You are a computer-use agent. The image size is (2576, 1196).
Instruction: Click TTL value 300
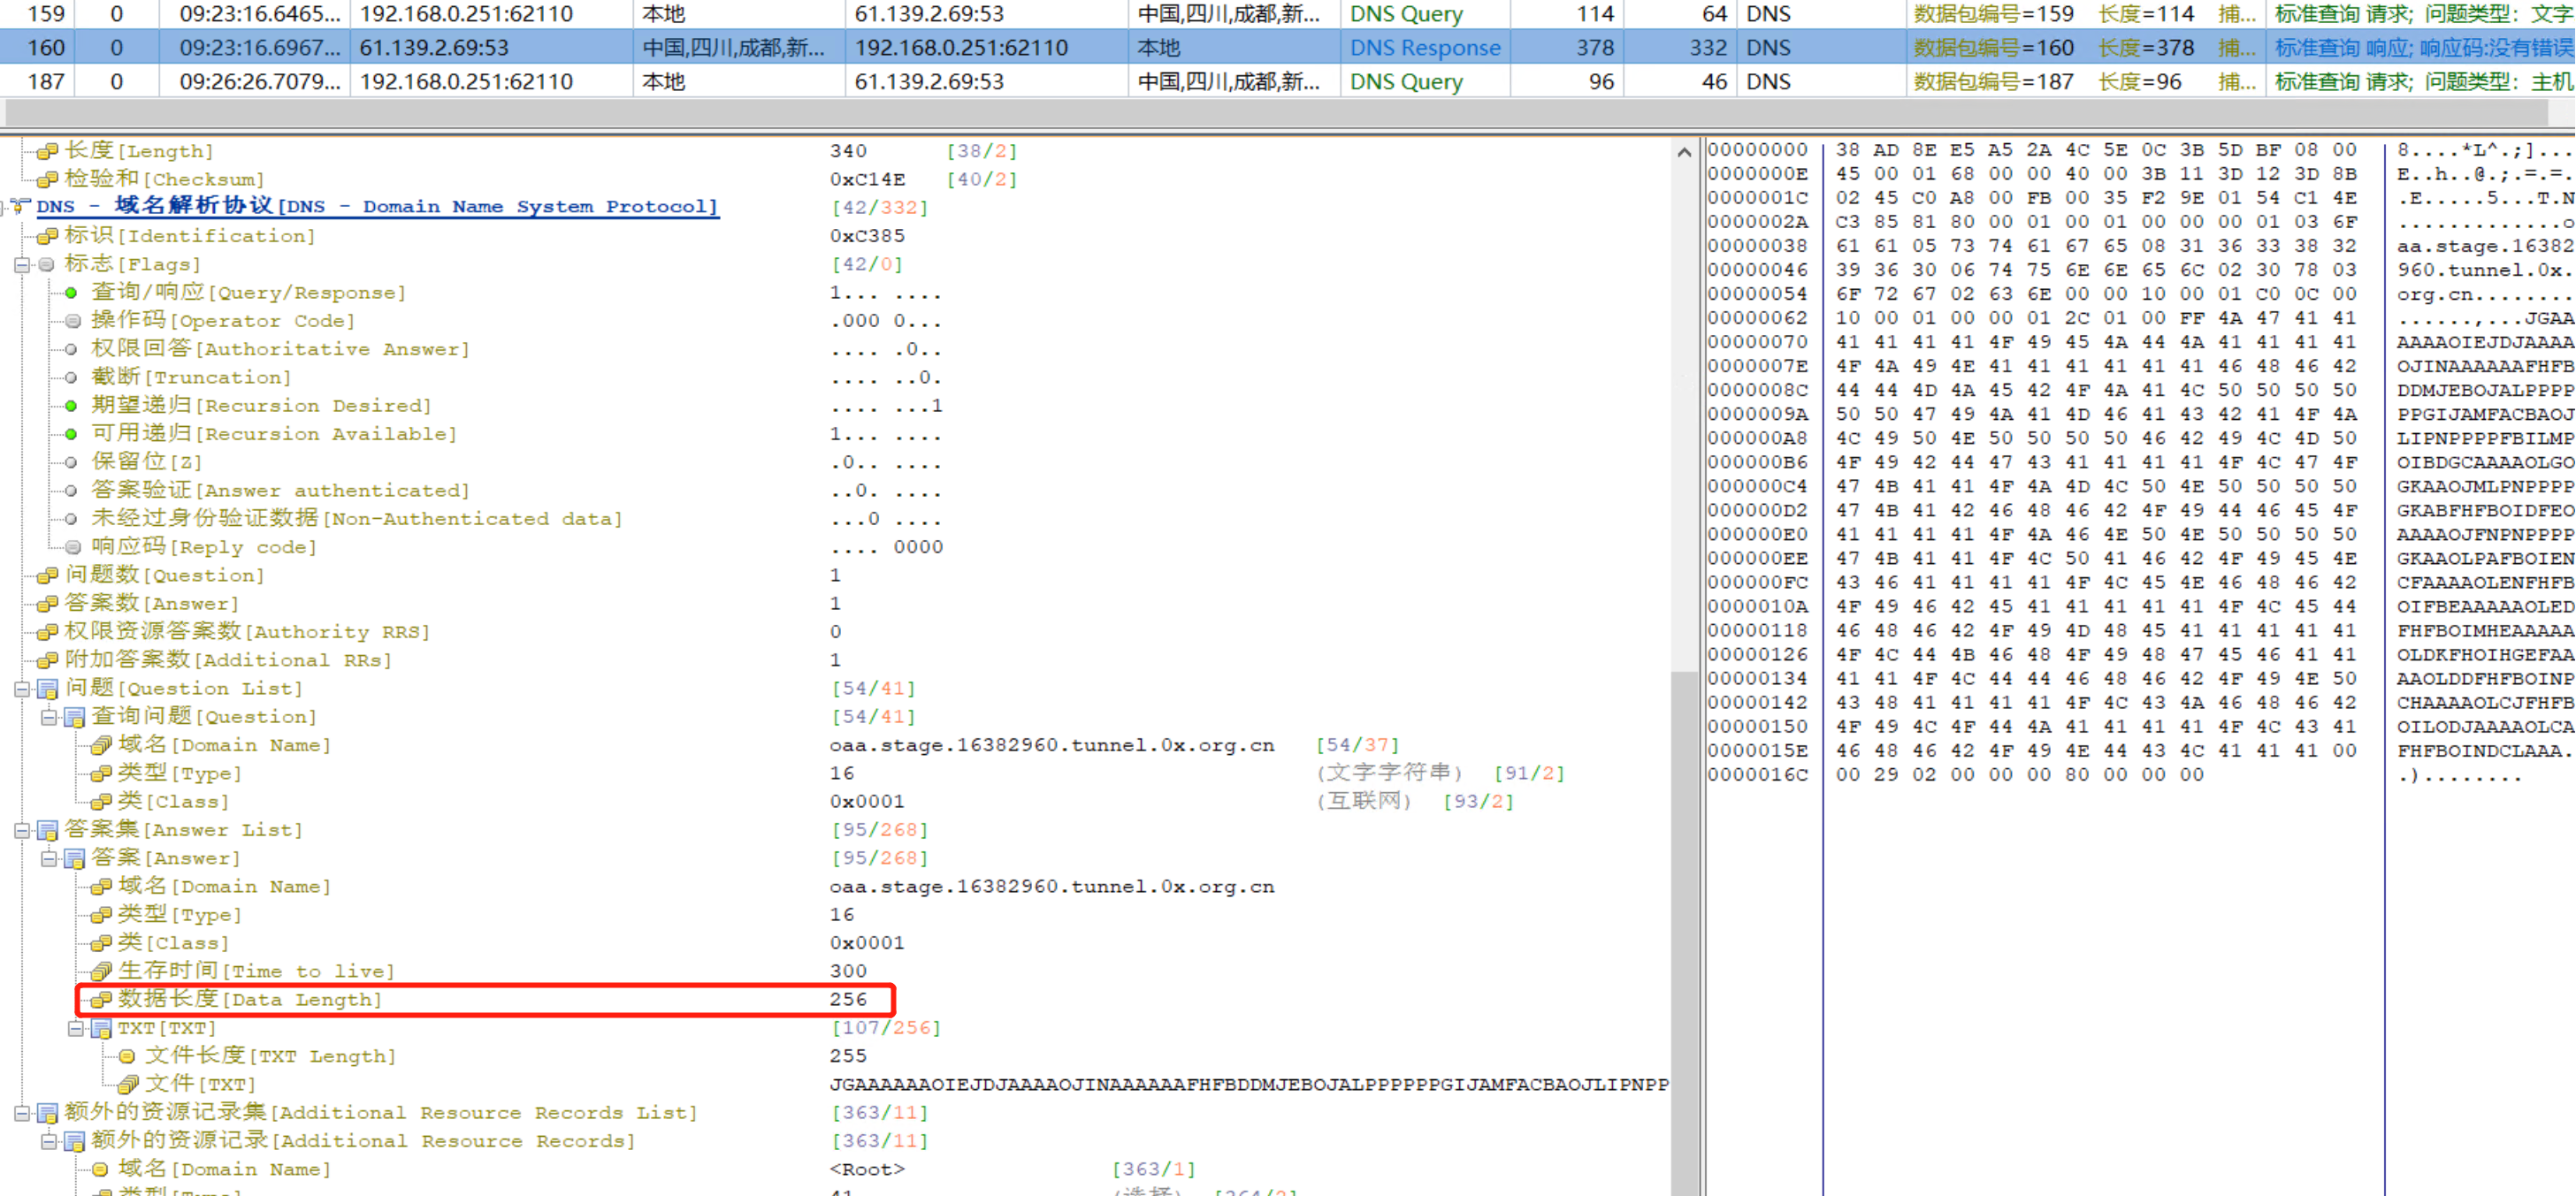click(x=848, y=972)
